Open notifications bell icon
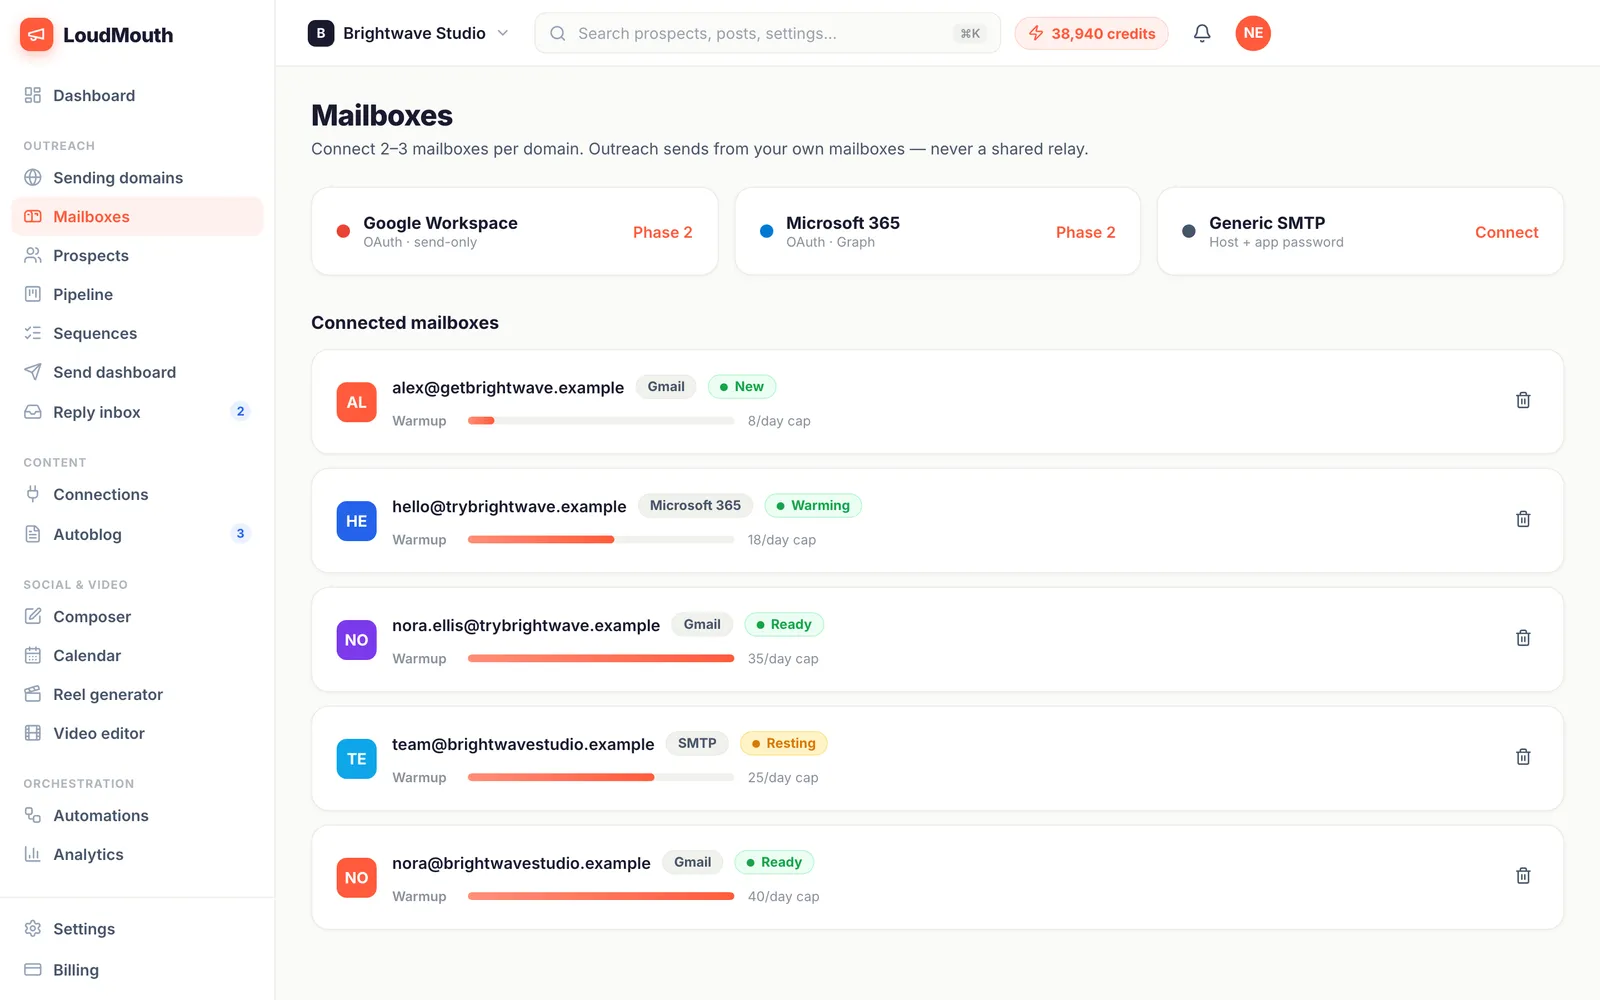The image size is (1600, 1000). [1202, 33]
